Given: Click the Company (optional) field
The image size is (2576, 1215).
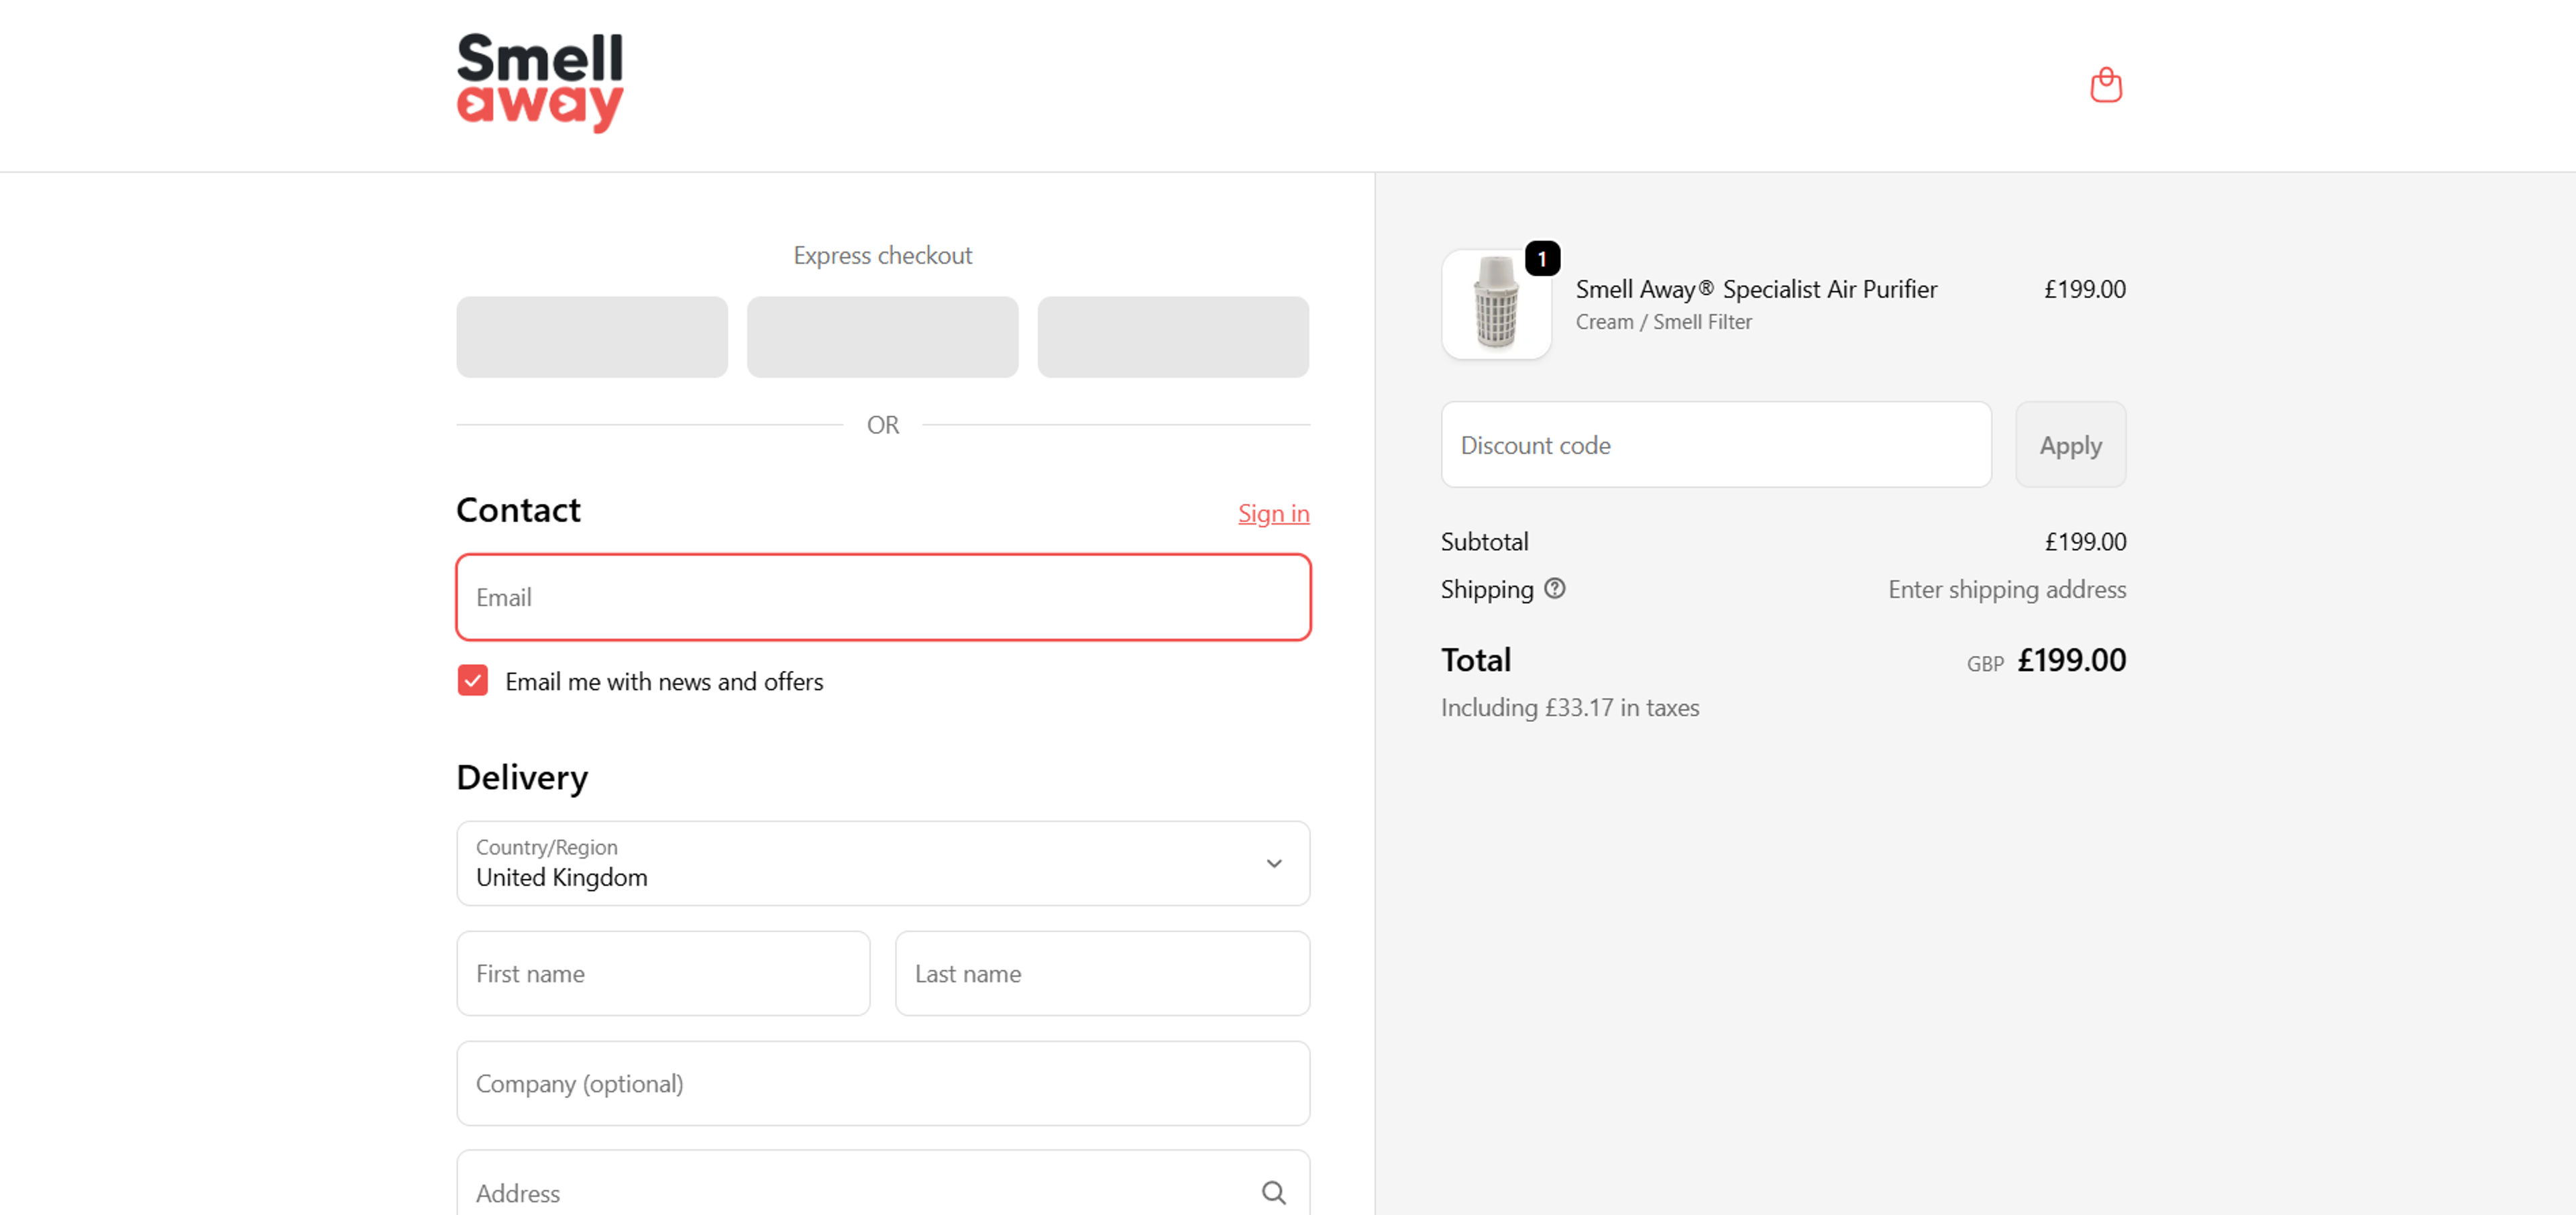Looking at the screenshot, I should click(x=882, y=1083).
